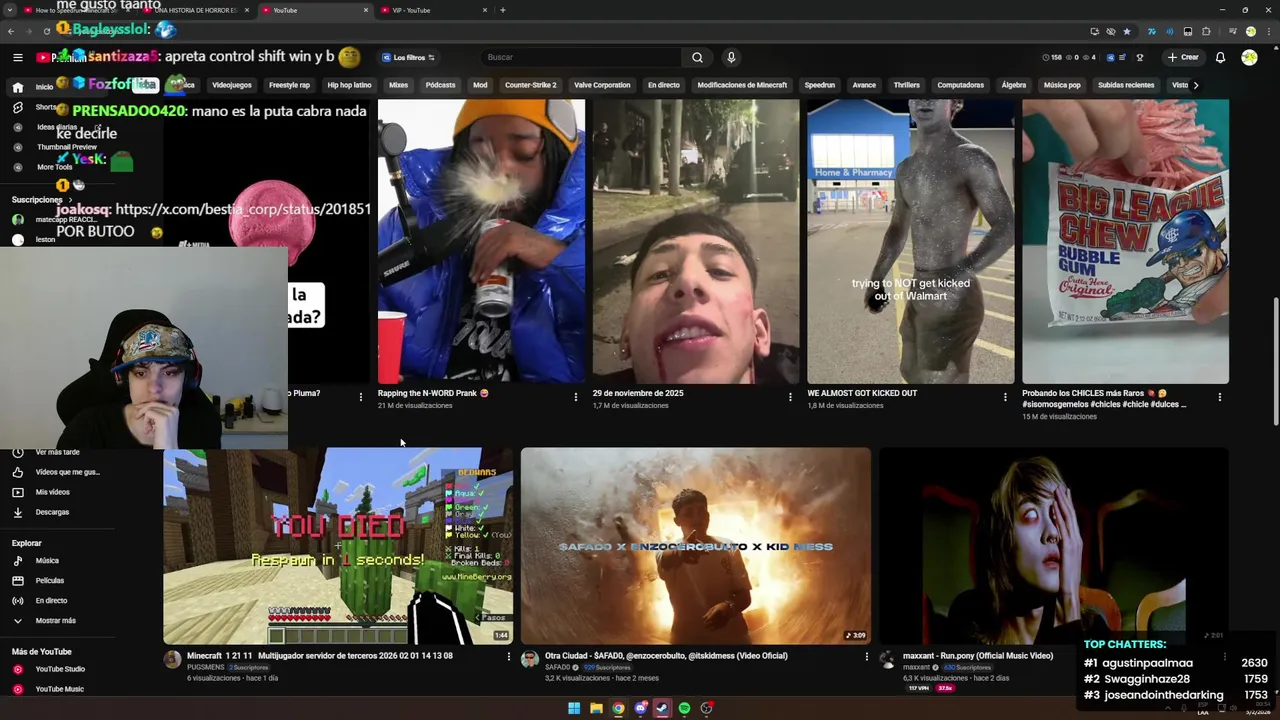This screenshot has width=1280, height=720.
Task: Open options for the Otra Ciudad video
Action: [x=866, y=657]
